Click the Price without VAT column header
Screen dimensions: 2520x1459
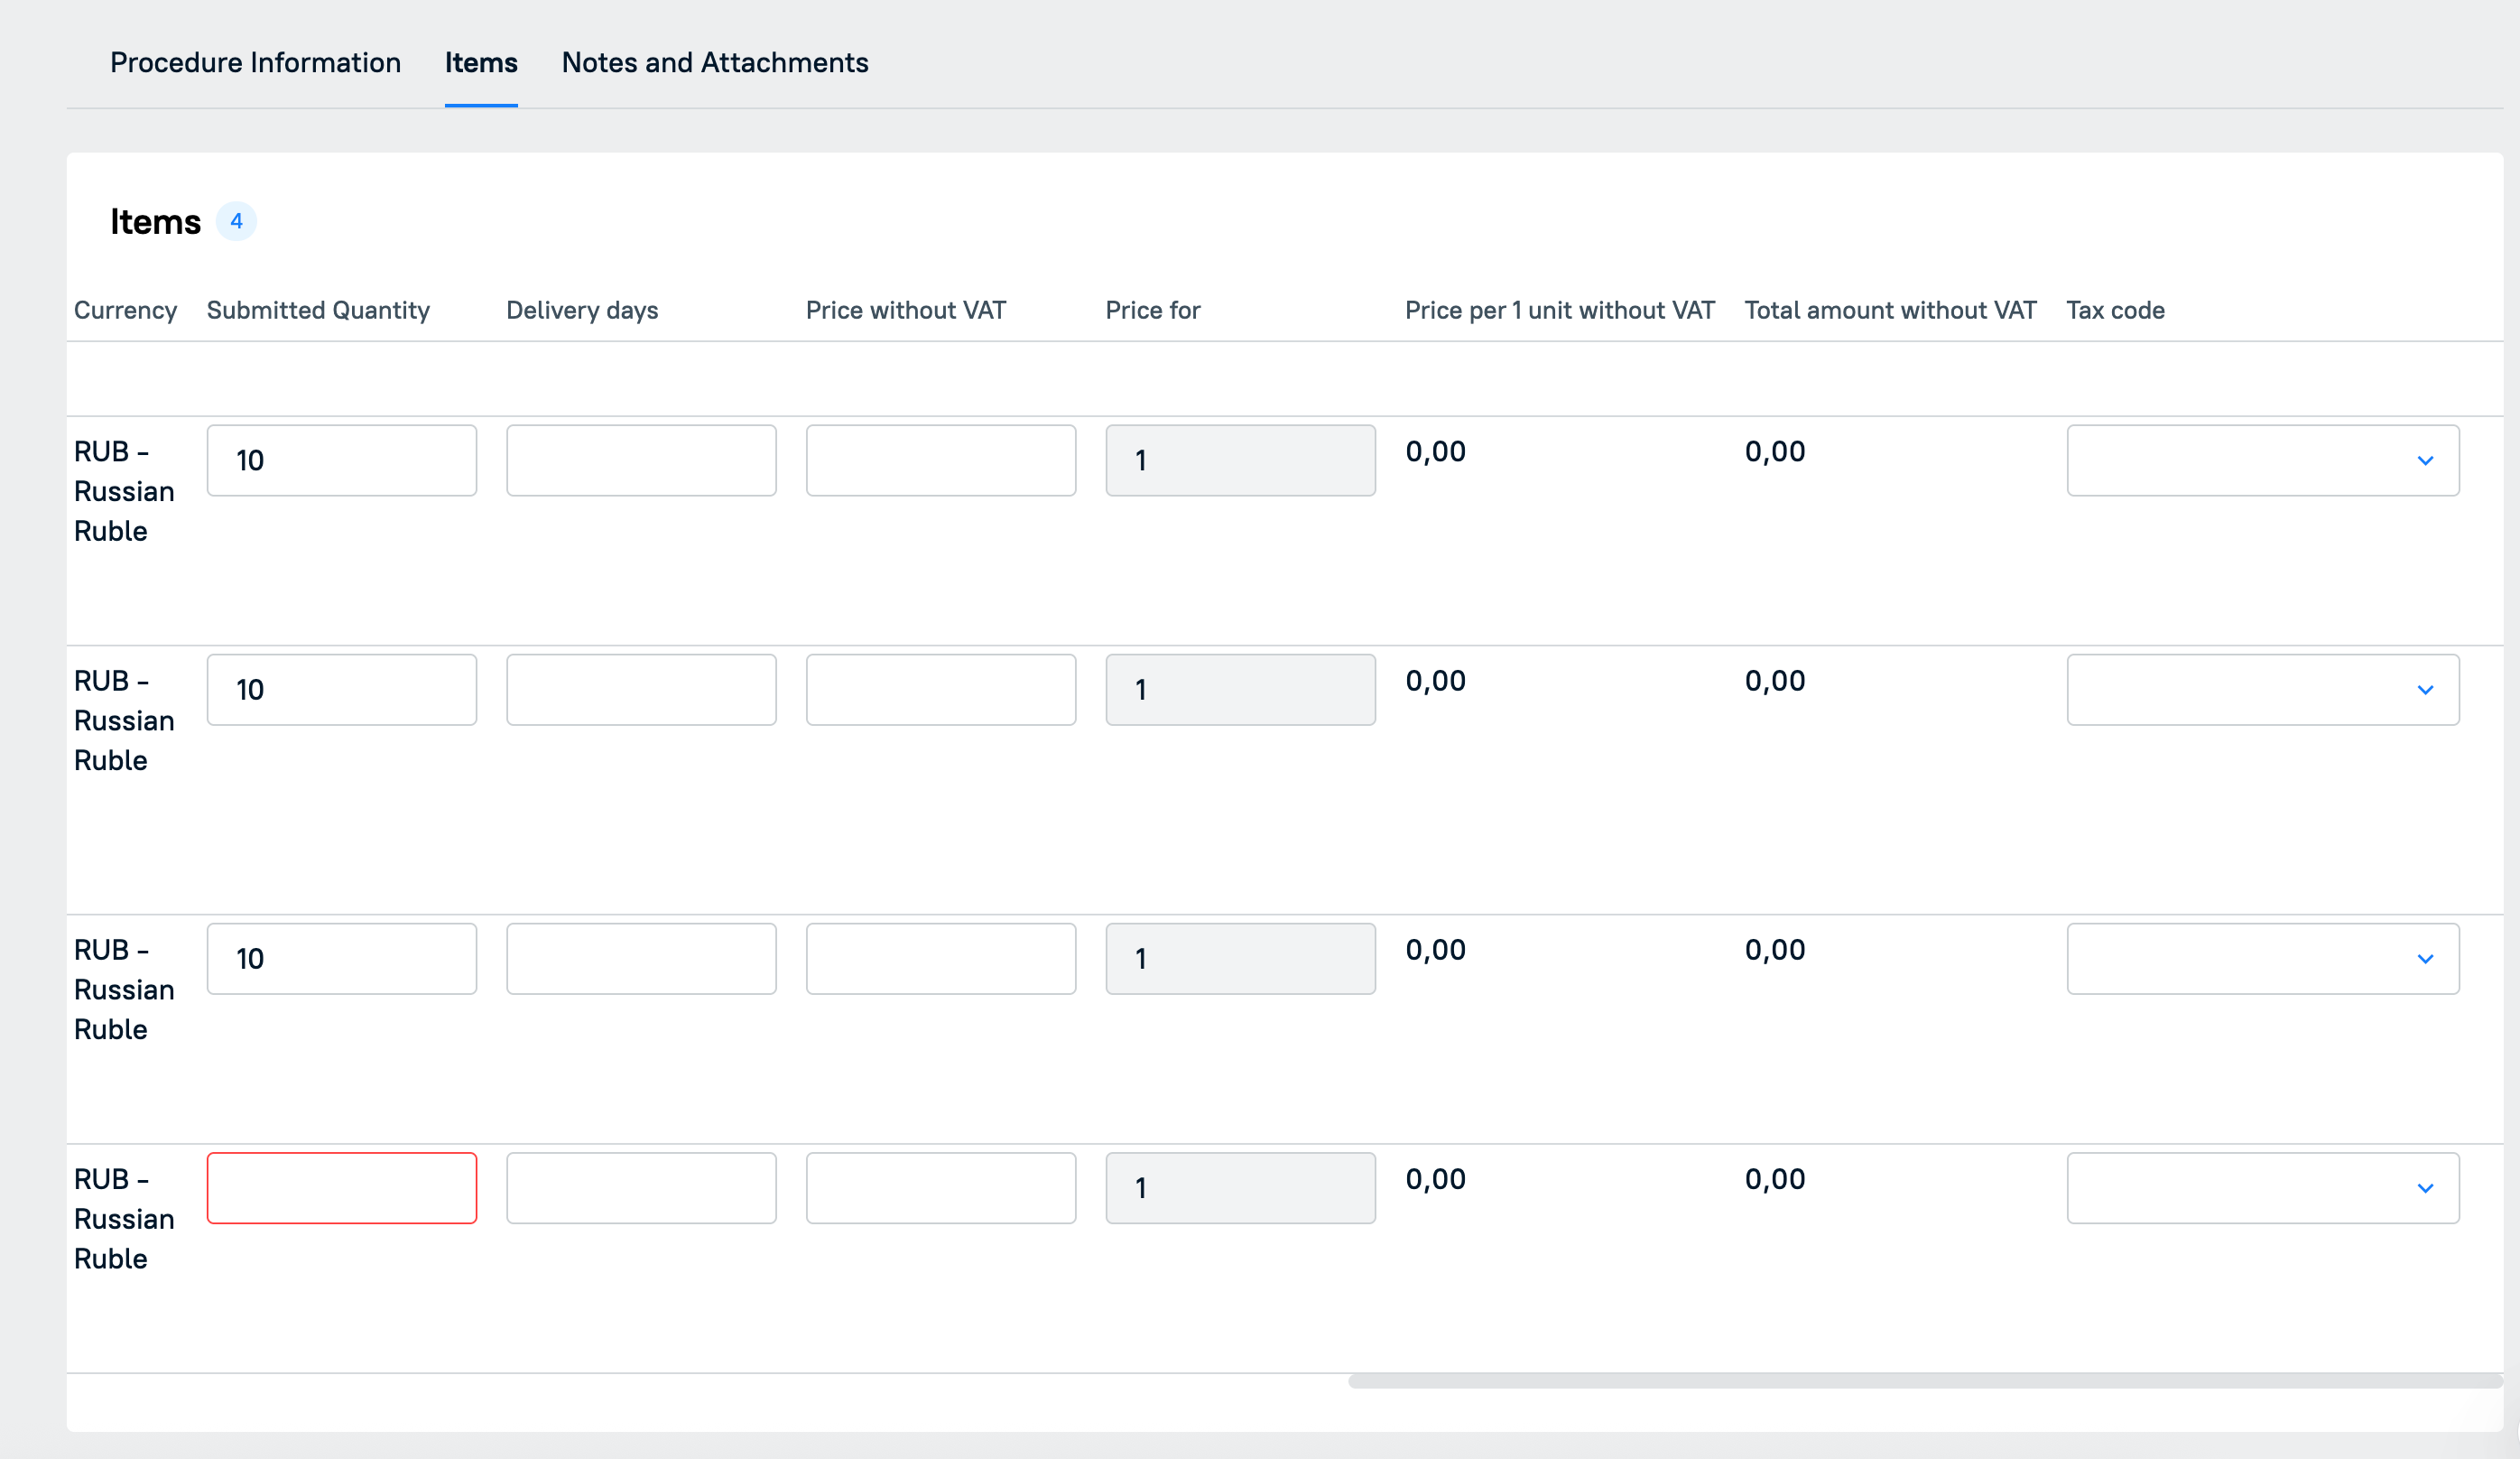[906, 310]
